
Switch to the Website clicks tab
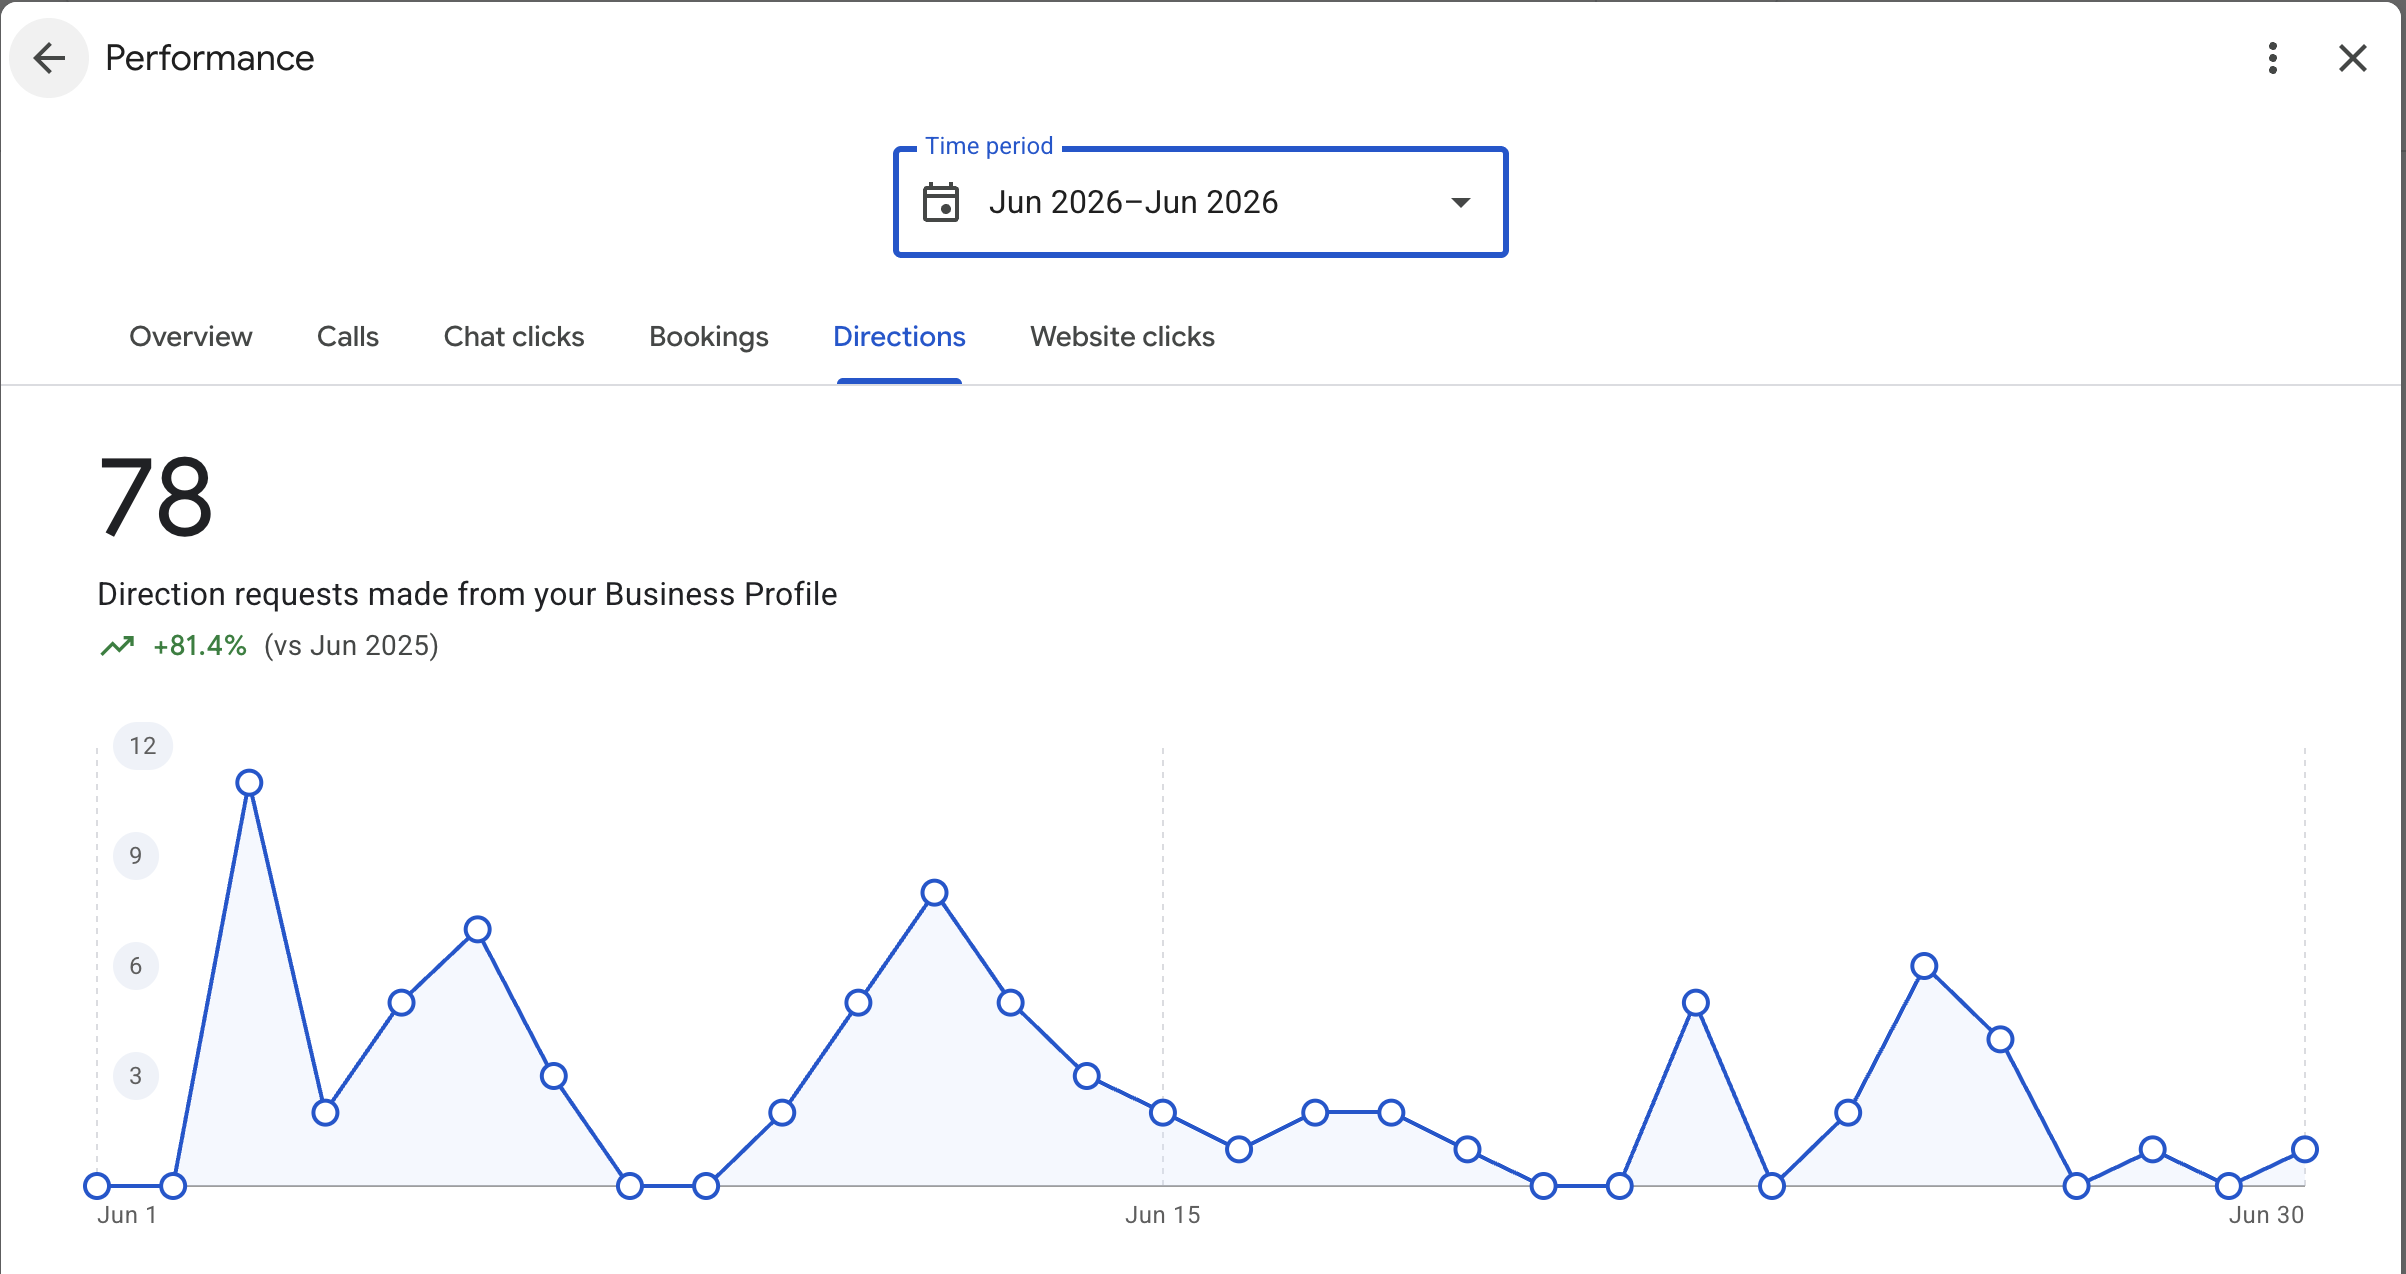tap(1122, 337)
